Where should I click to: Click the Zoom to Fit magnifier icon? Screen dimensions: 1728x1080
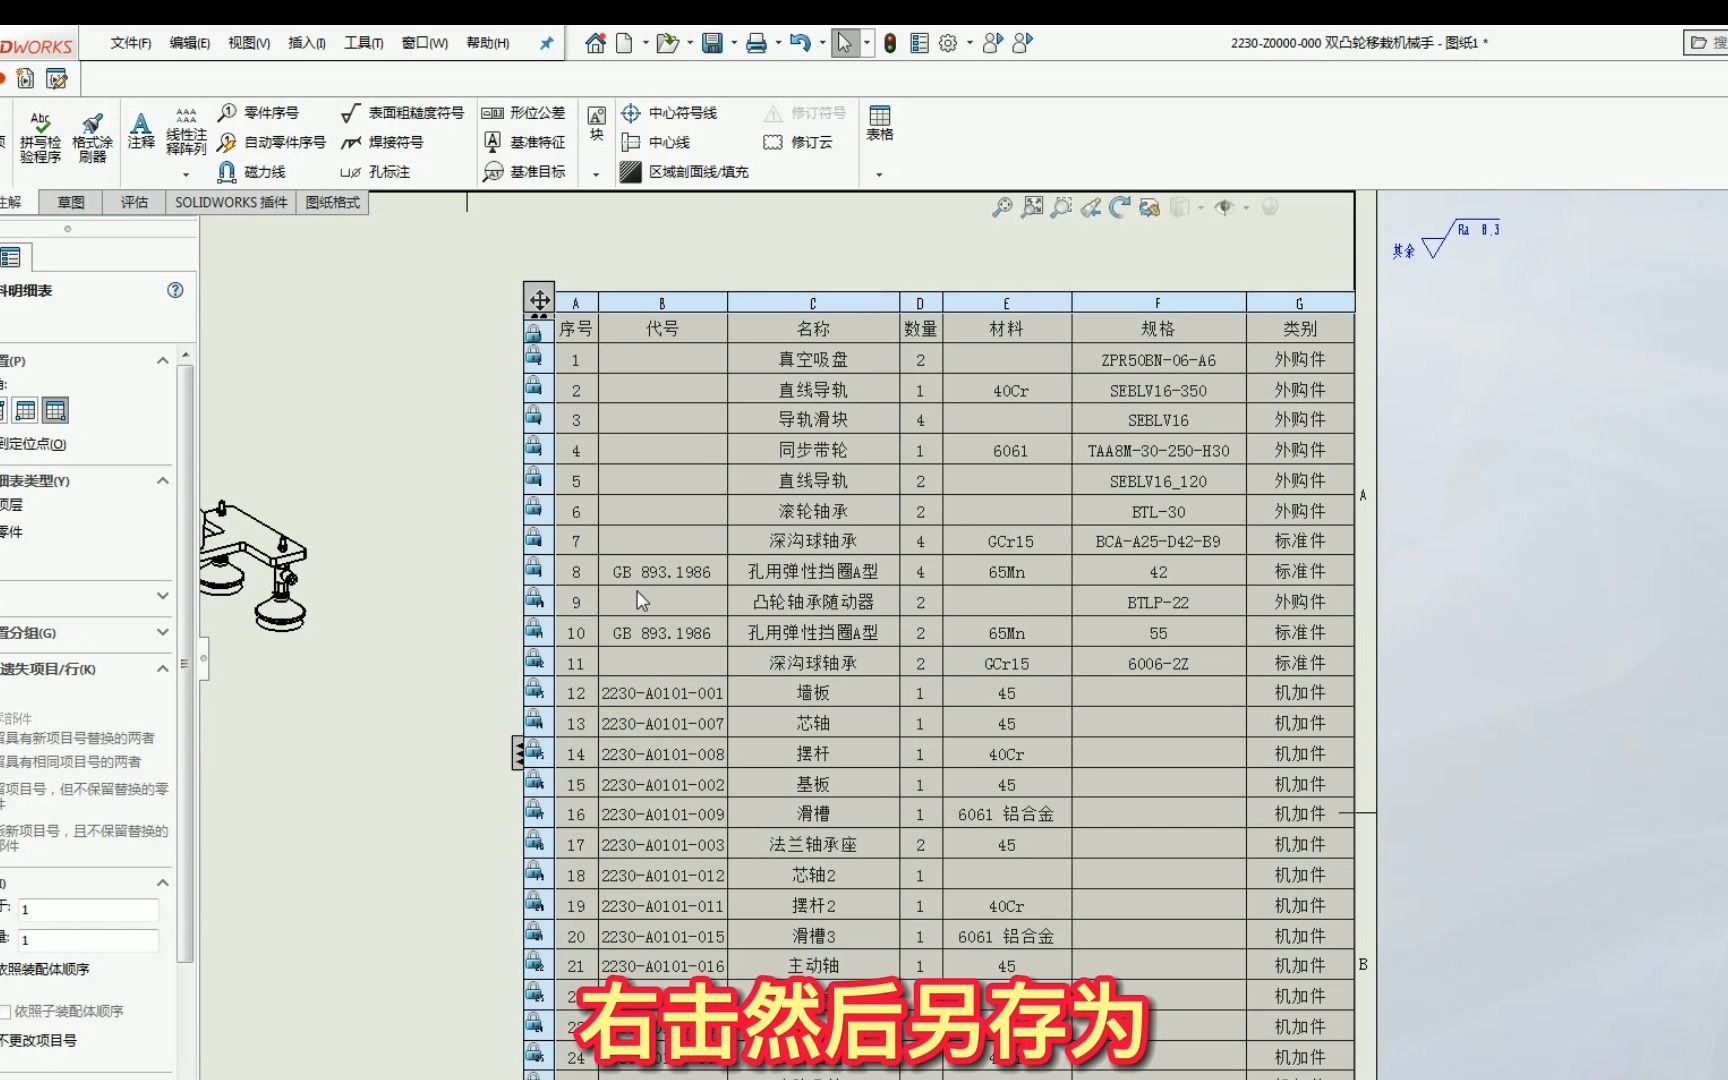[1002, 207]
